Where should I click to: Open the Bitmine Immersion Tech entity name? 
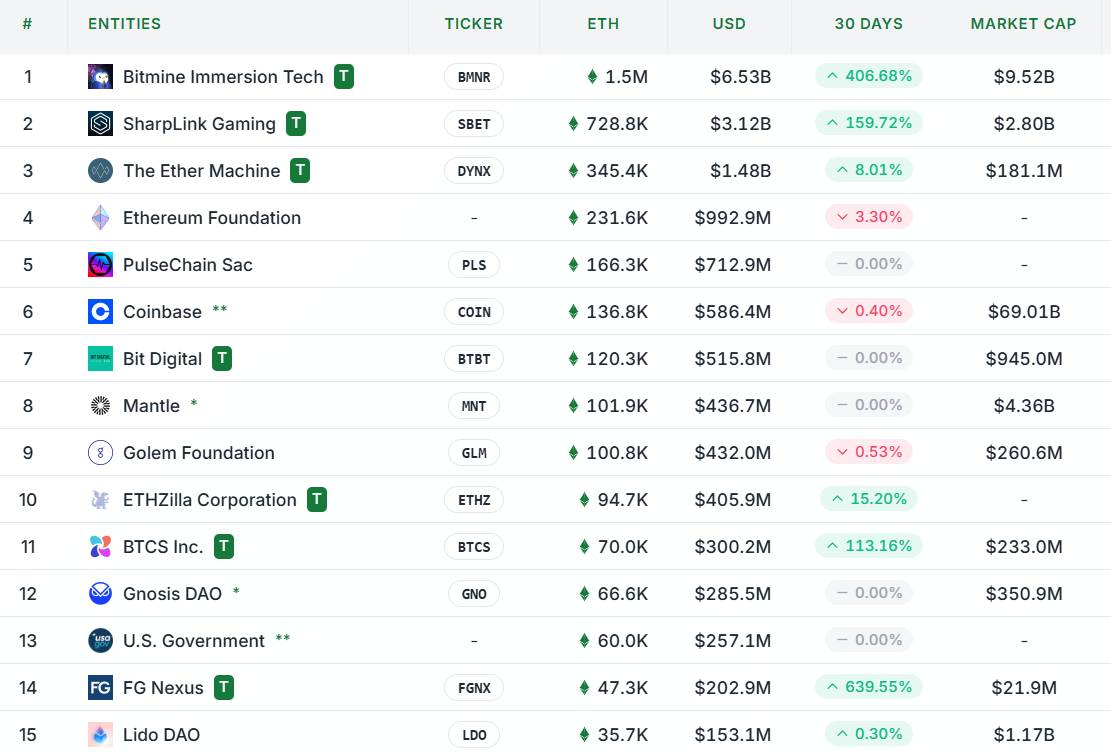point(223,77)
